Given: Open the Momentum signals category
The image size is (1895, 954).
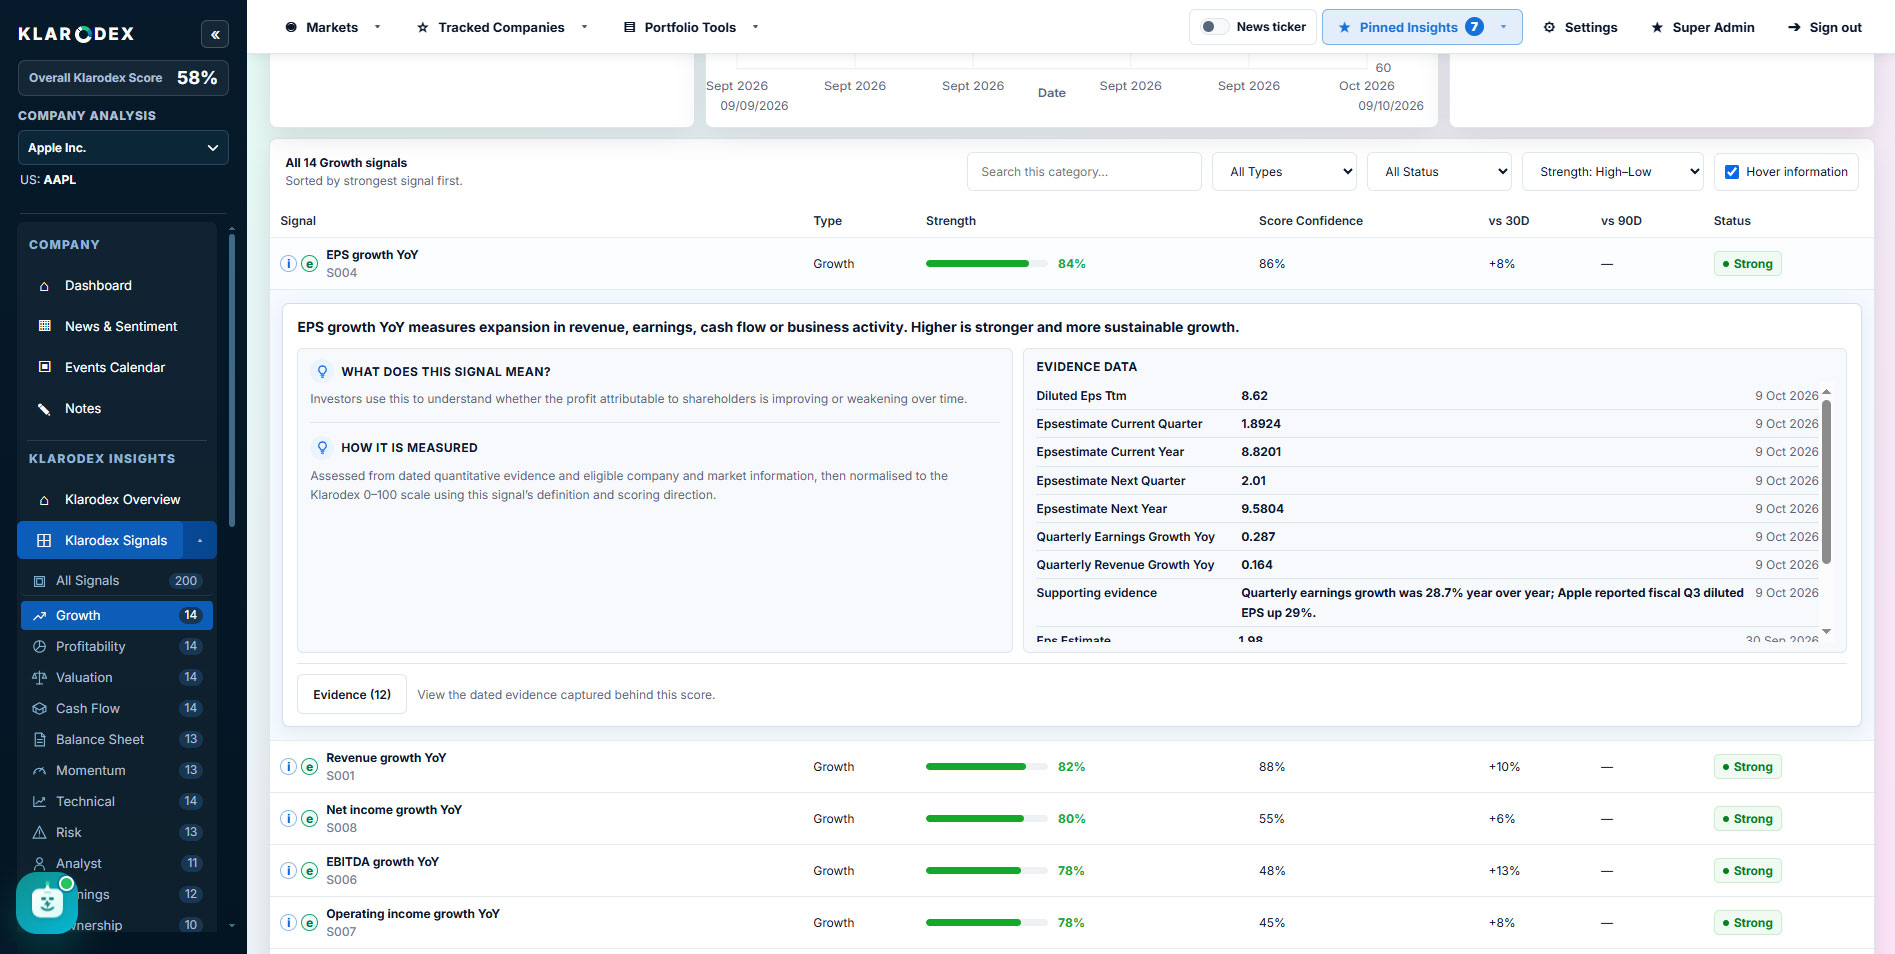Looking at the screenshot, I should [117, 771].
